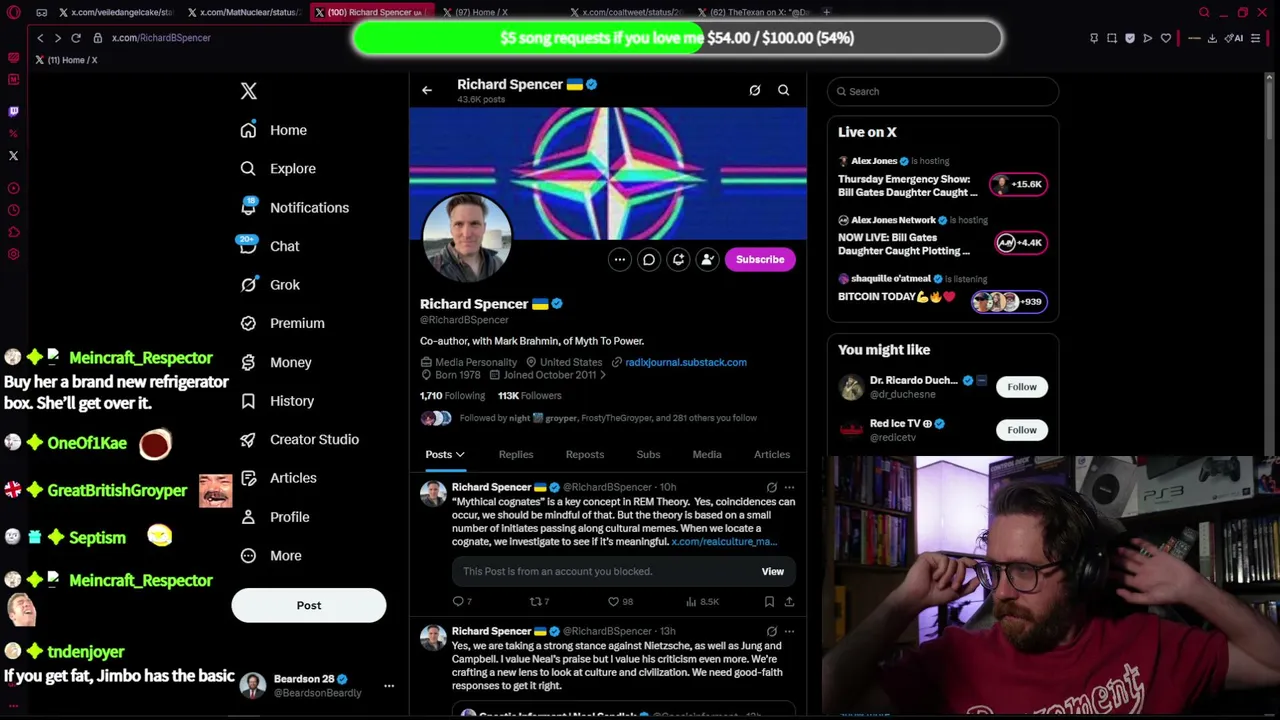Image resolution: width=1280 pixels, height=720 pixels.
Task: Switch to the Subs tab
Action: [x=648, y=455]
